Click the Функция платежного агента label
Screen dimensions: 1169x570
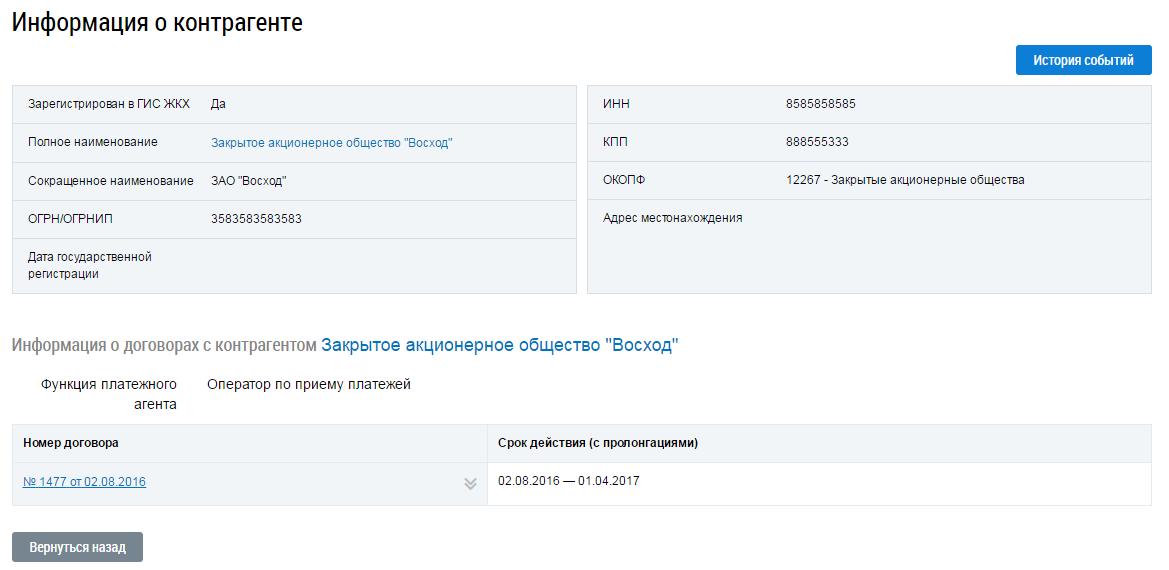109,394
